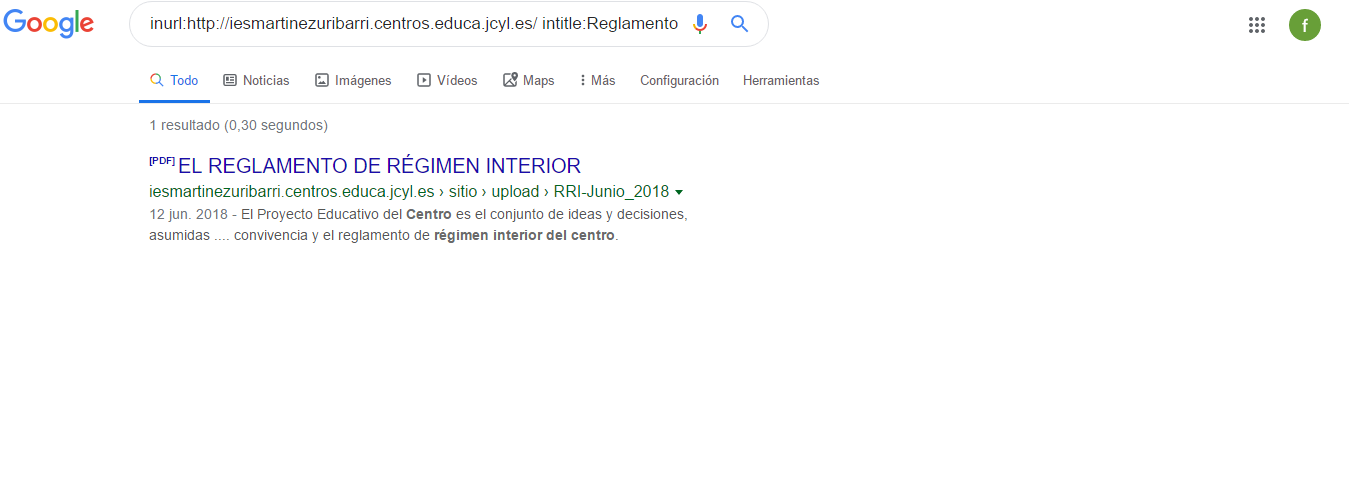Click the snippet text '12 jun. 2018'
Viewport: 1349px width, 502px height.
187,215
